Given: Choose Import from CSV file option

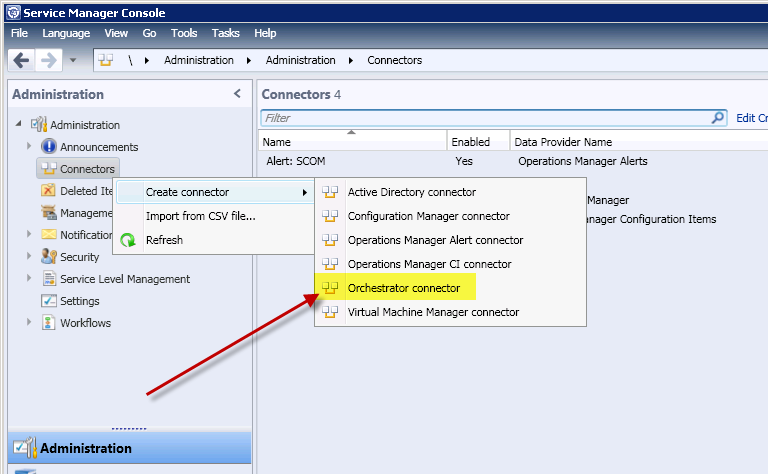Looking at the screenshot, I should [201, 216].
